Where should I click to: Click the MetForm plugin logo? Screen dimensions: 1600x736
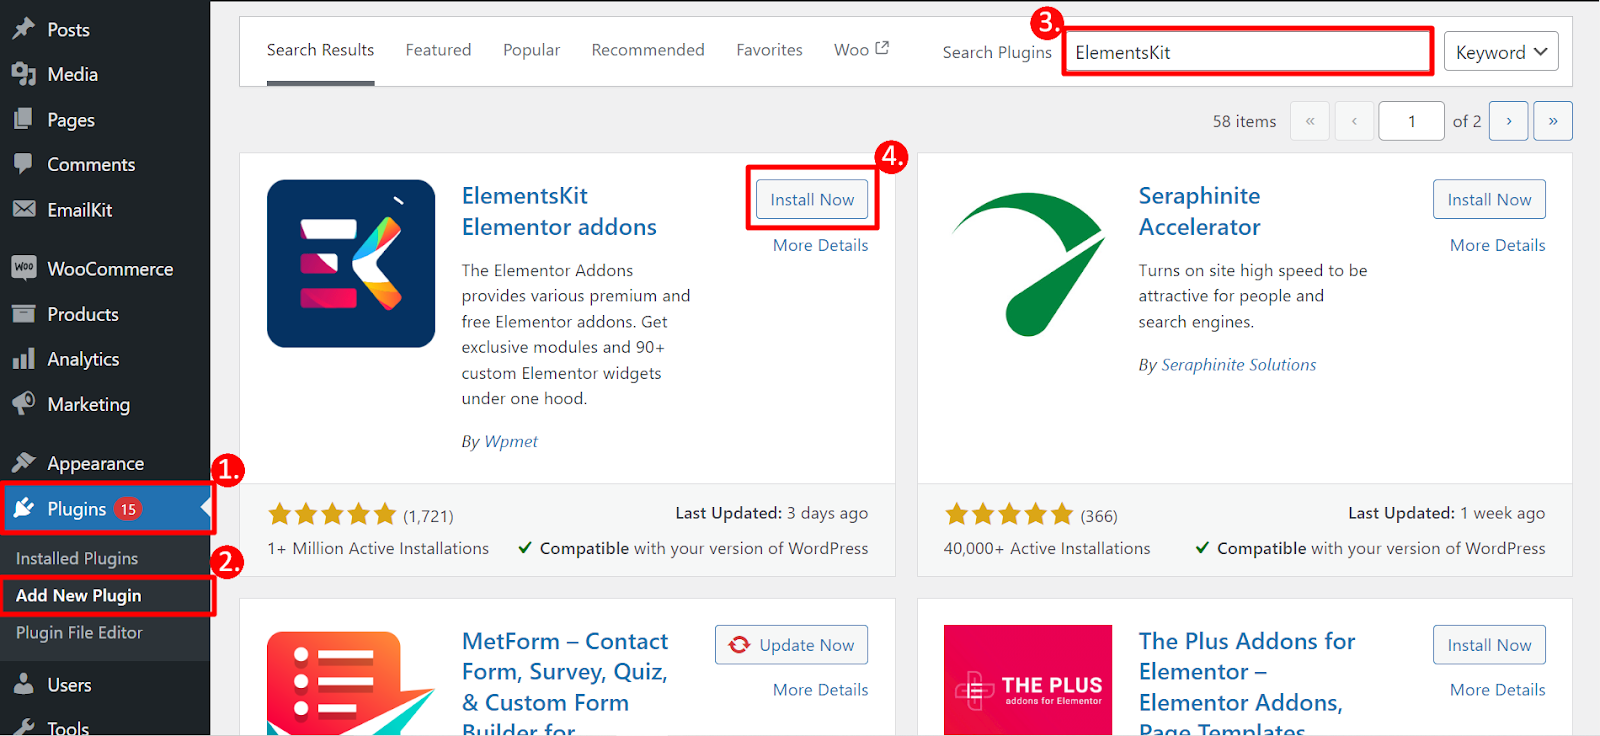[x=351, y=684]
